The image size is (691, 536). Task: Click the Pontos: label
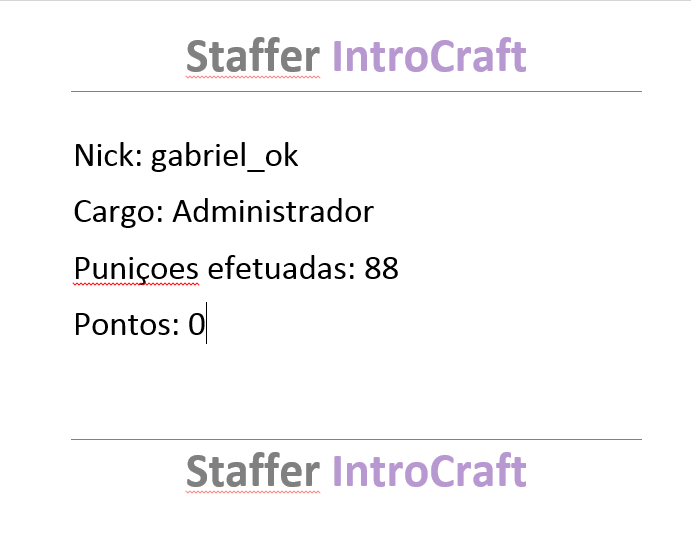coord(127,324)
